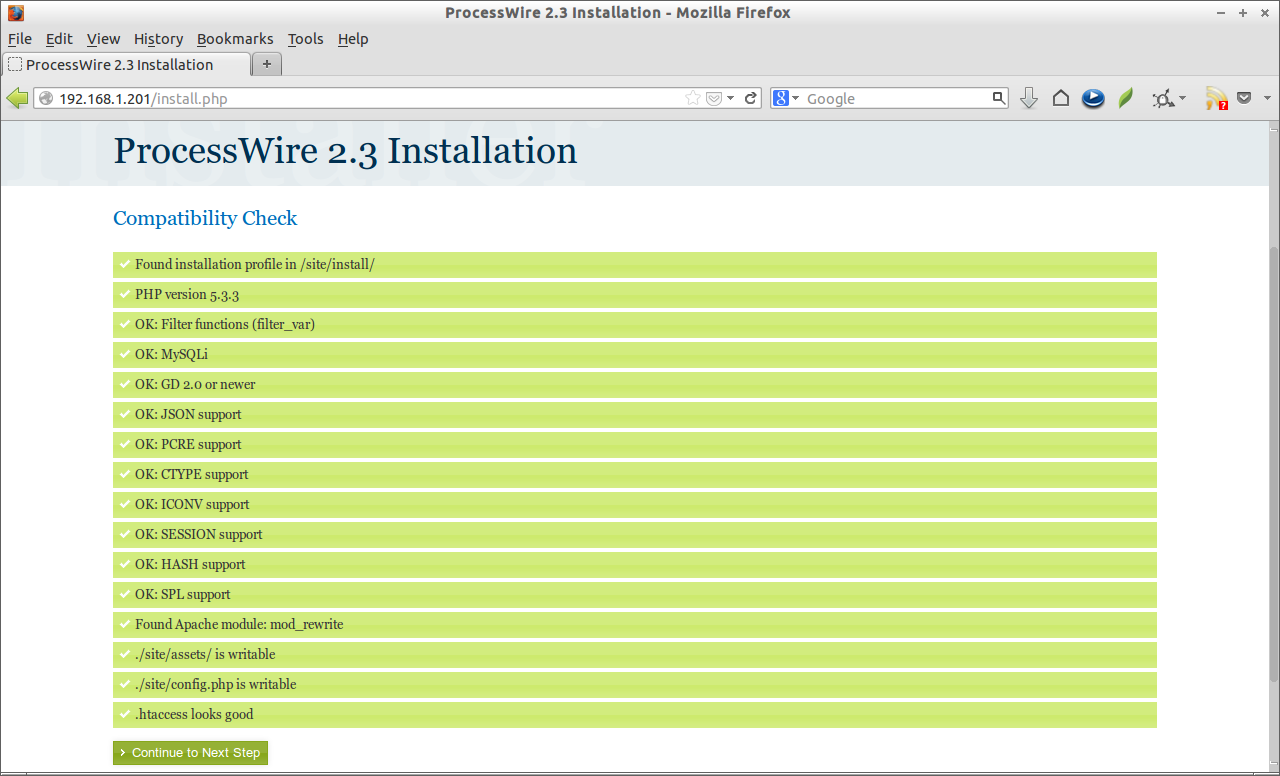Open the URL history dropdown arrow
The width and height of the screenshot is (1280, 776).
[731, 98]
